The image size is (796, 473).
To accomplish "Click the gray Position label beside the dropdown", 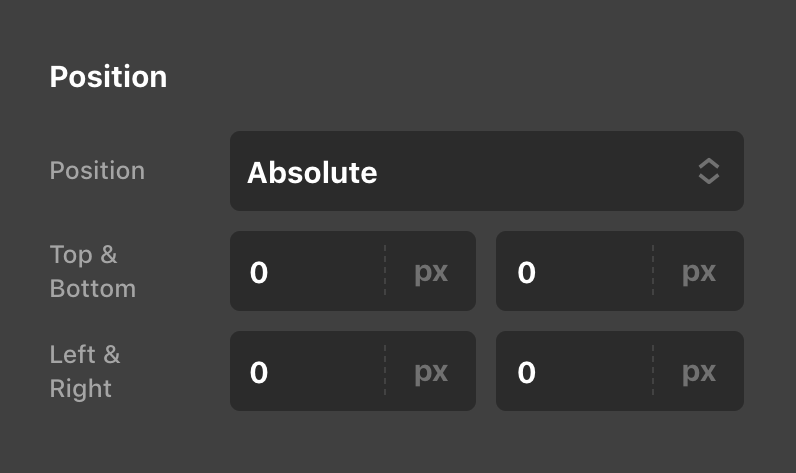I will [97, 171].
